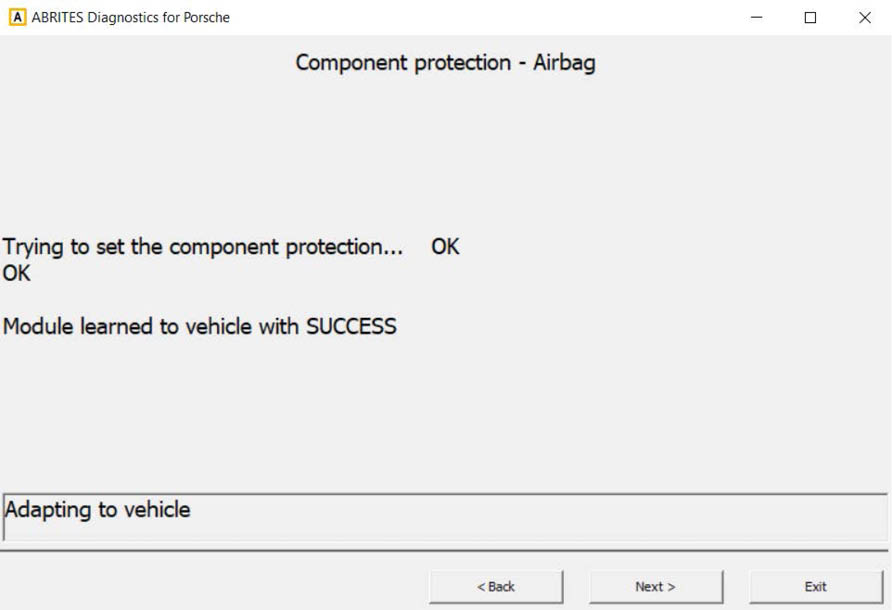
Task: Click the OK result beside the 'Trying to set' line
Action: pos(445,247)
